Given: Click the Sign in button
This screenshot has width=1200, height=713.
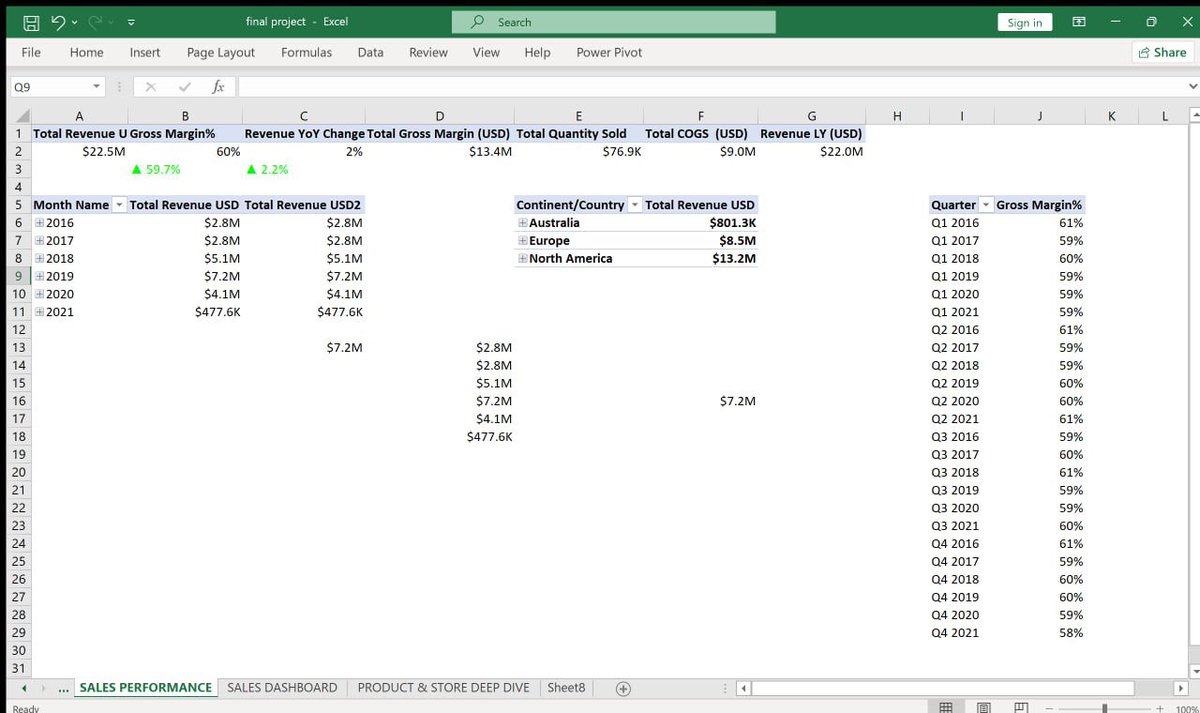Looking at the screenshot, I should pos(1024,22).
